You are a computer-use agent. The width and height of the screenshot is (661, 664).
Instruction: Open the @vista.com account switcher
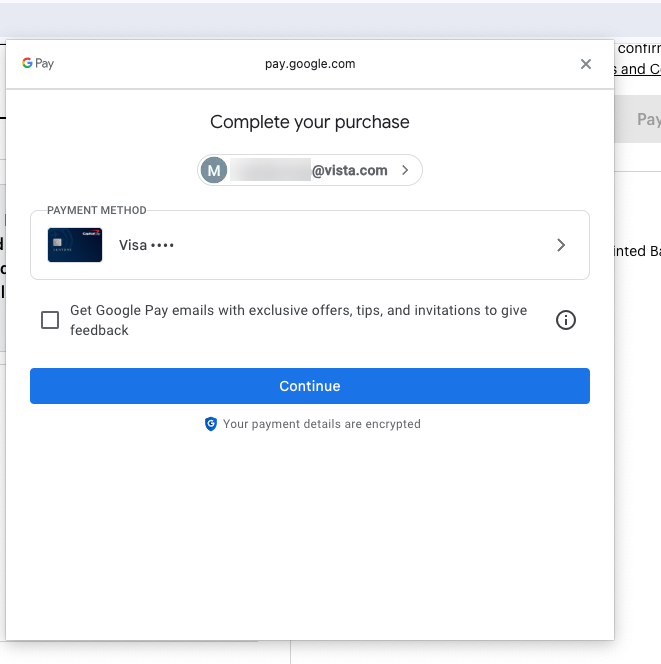(310, 170)
